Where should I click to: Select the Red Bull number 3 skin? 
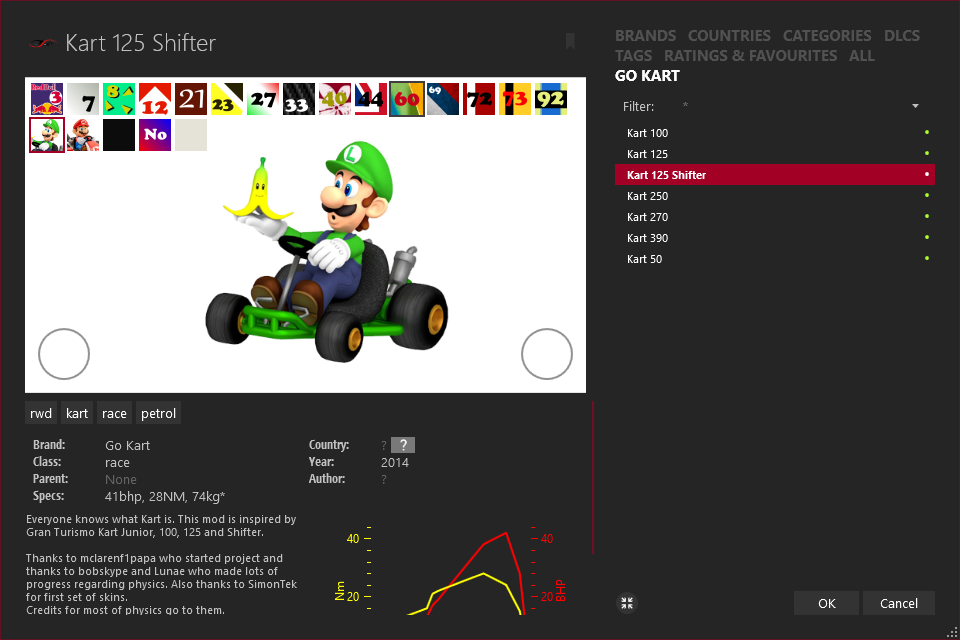(x=47, y=99)
